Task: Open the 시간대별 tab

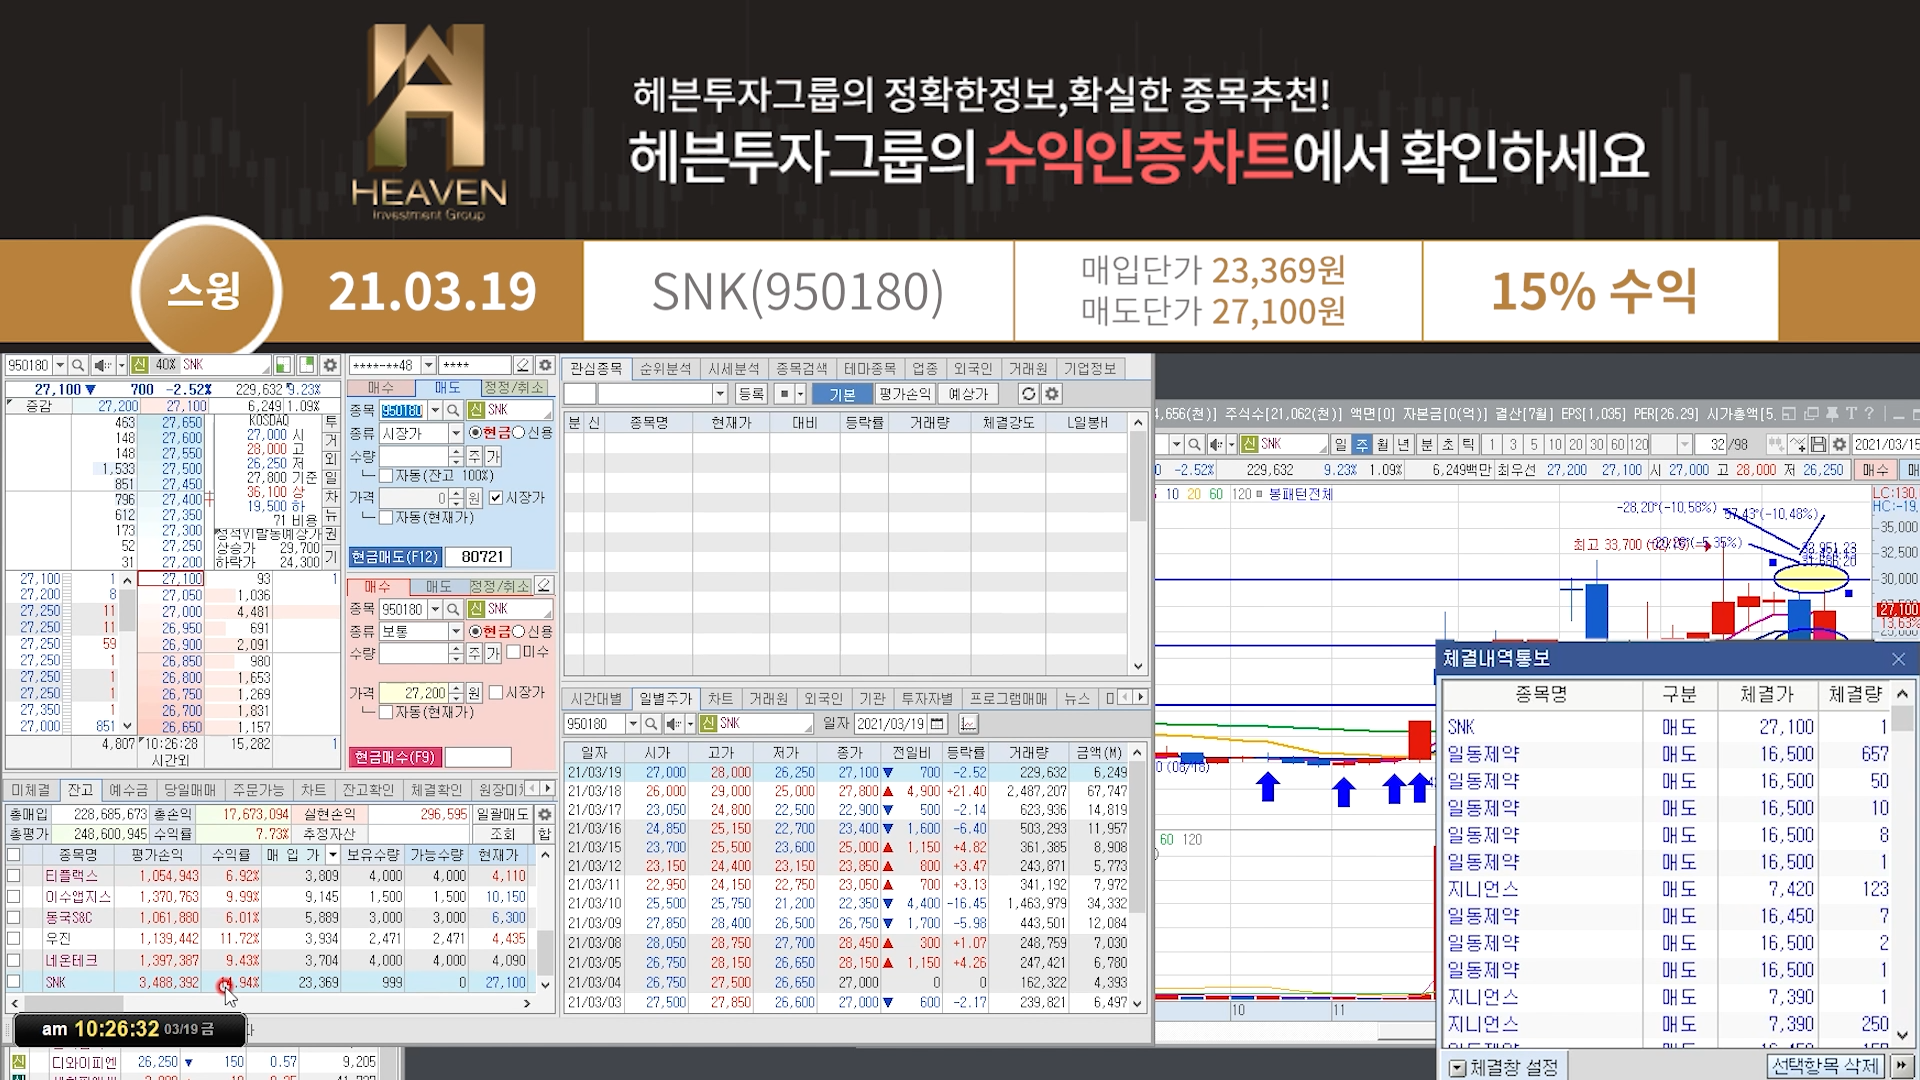Action: pyautogui.click(x=596, y=698)
